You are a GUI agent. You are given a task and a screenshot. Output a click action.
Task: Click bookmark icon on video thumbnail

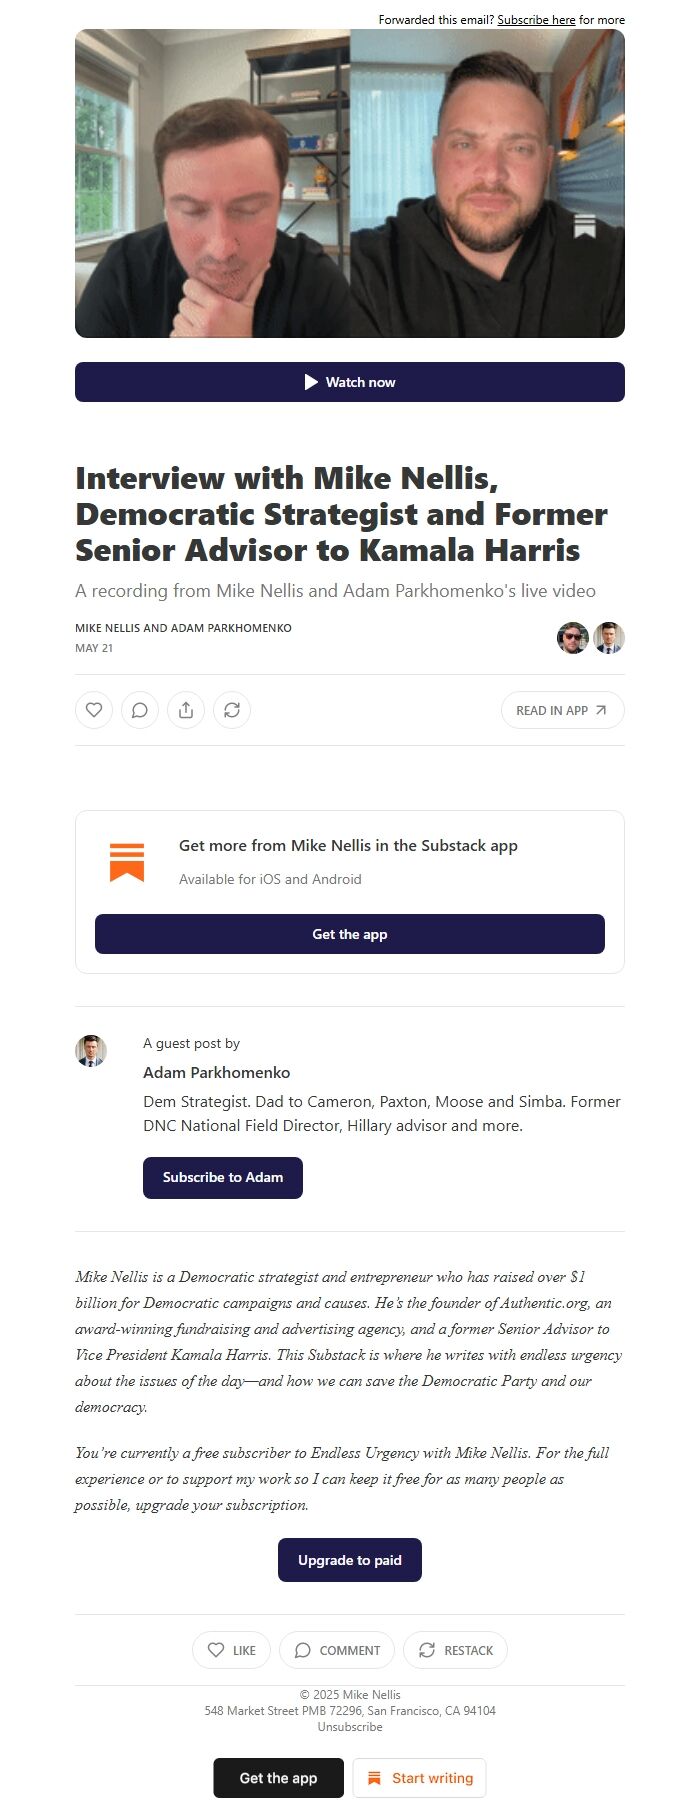pos(585,227)
